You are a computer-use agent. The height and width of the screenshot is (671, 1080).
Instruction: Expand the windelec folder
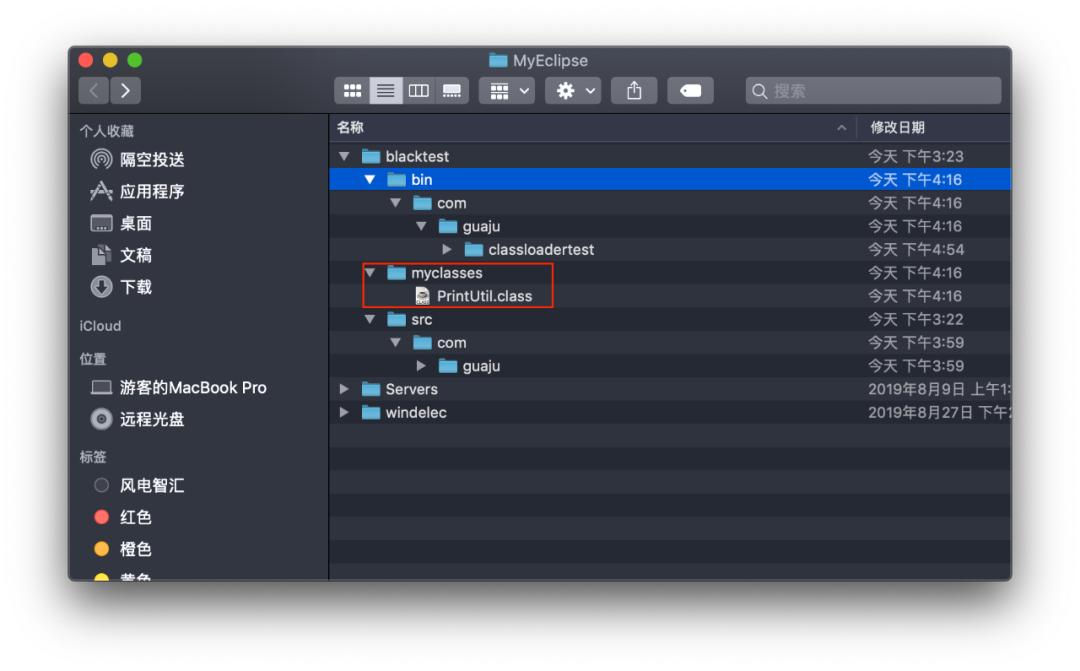(x=344, y=413)
